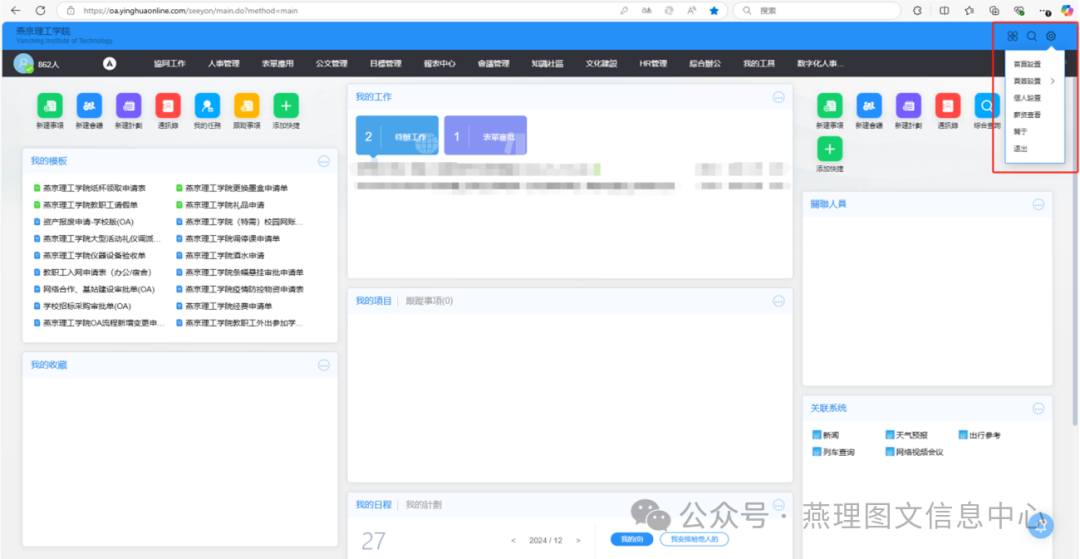Click the left green 新建事项 shortcut icon
Image resolution: width=1080 pixels, height=559 pixels.
(x=49, y=105)
